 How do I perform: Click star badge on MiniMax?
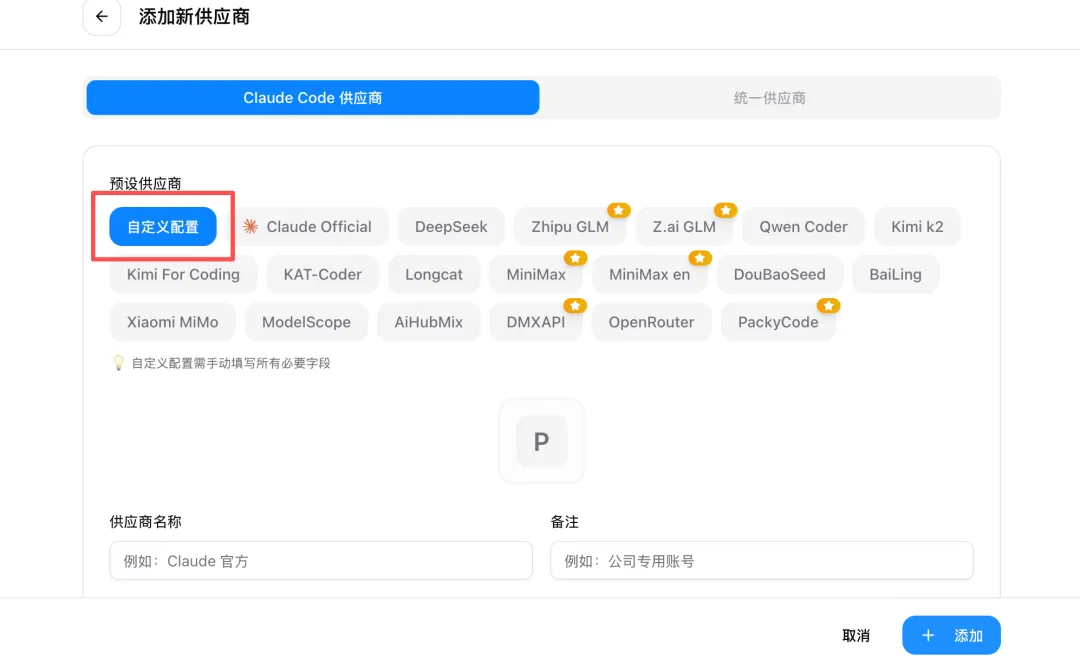point(575,258)
